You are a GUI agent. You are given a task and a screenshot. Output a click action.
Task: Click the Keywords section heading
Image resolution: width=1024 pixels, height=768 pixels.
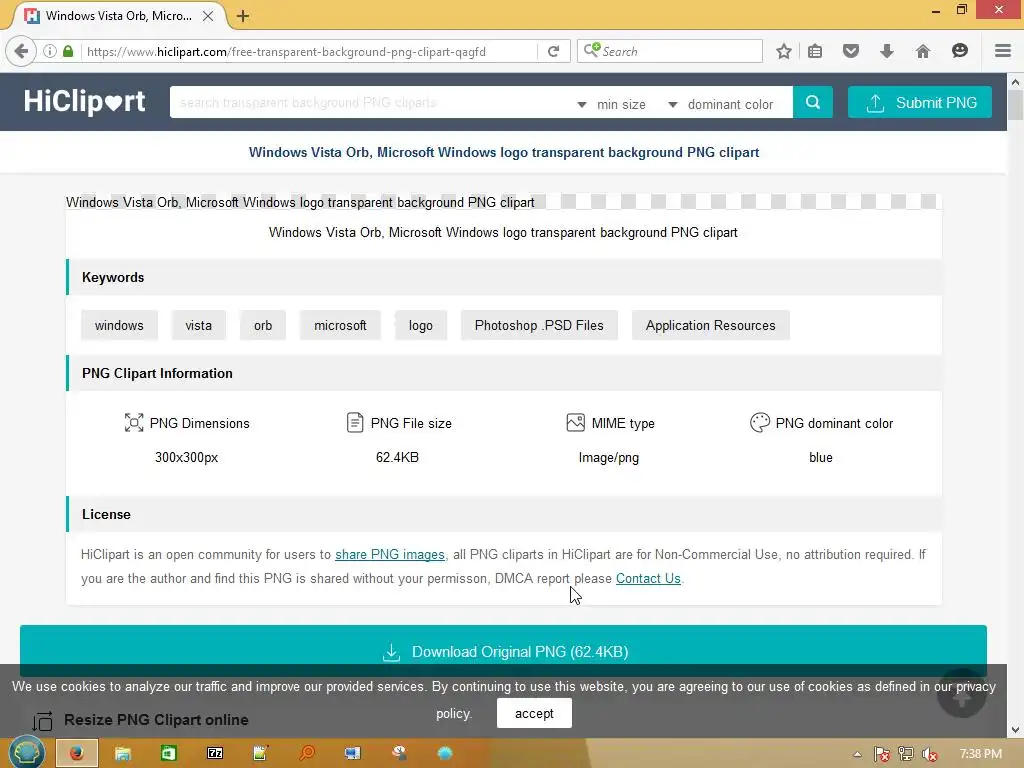point(113,277)
